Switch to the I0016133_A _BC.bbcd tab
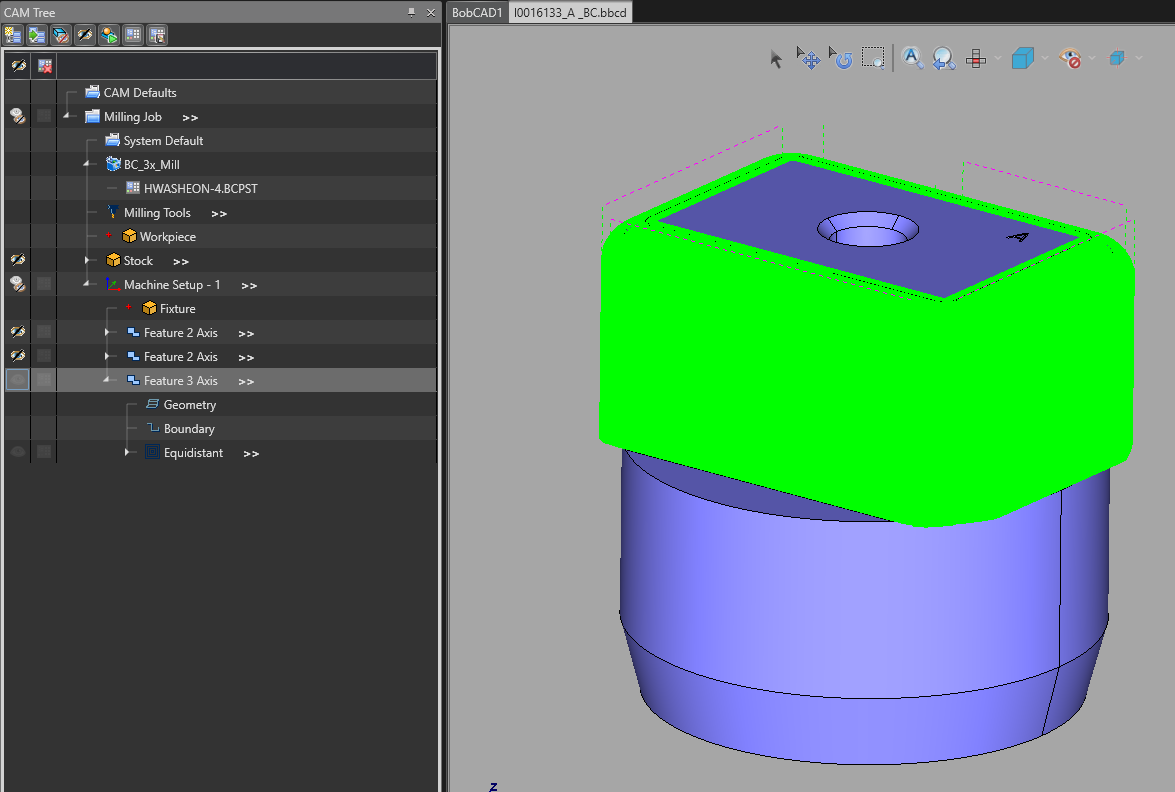1175x792 pixels. (x=570, y=12)
